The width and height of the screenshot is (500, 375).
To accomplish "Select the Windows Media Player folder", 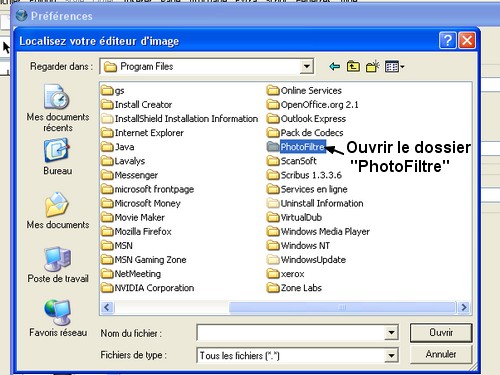I will pos(319,231).
